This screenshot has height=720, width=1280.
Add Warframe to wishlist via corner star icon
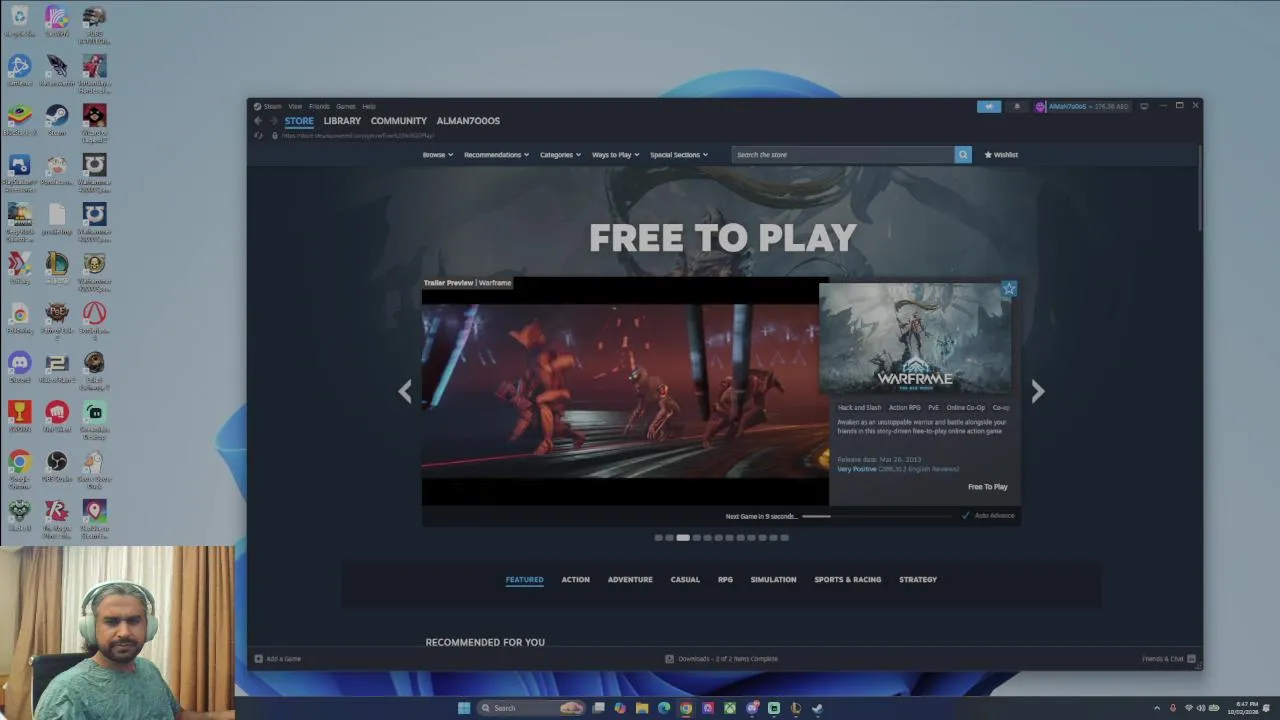tap(1009, 289)
